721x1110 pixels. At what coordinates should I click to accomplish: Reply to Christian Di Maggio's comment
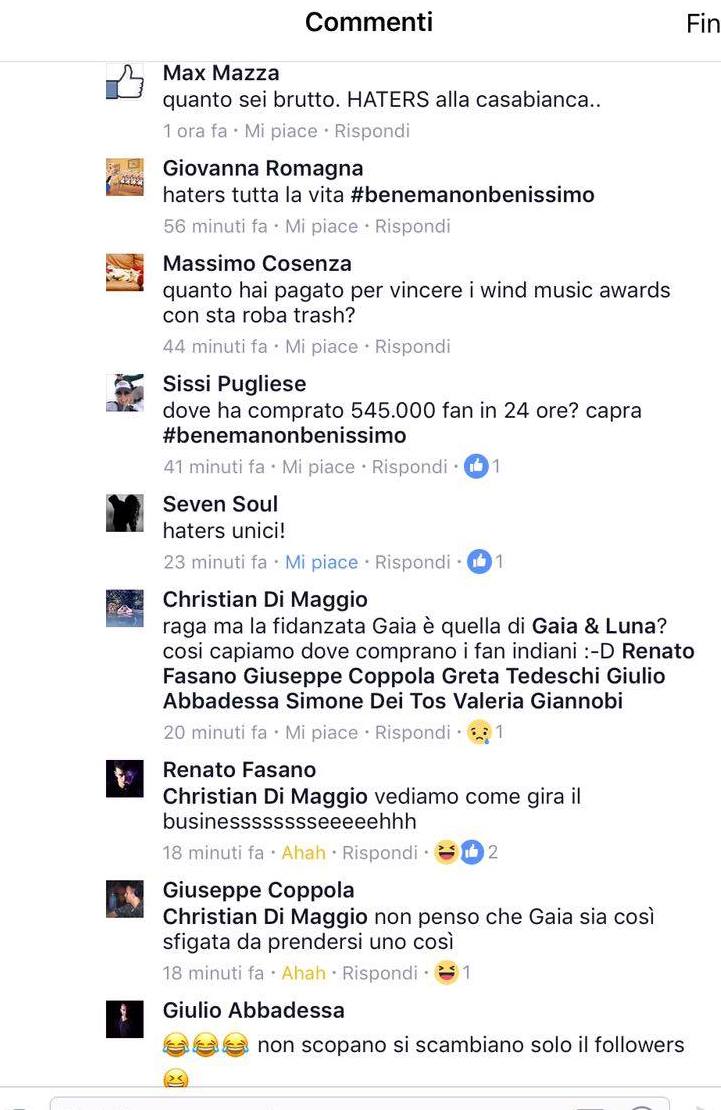(x=412, y=732)
